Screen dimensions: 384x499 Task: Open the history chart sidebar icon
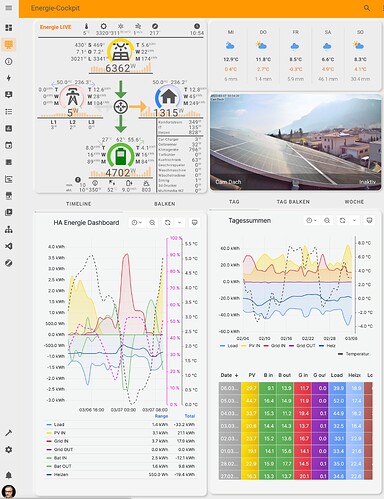tap(9, 179)
